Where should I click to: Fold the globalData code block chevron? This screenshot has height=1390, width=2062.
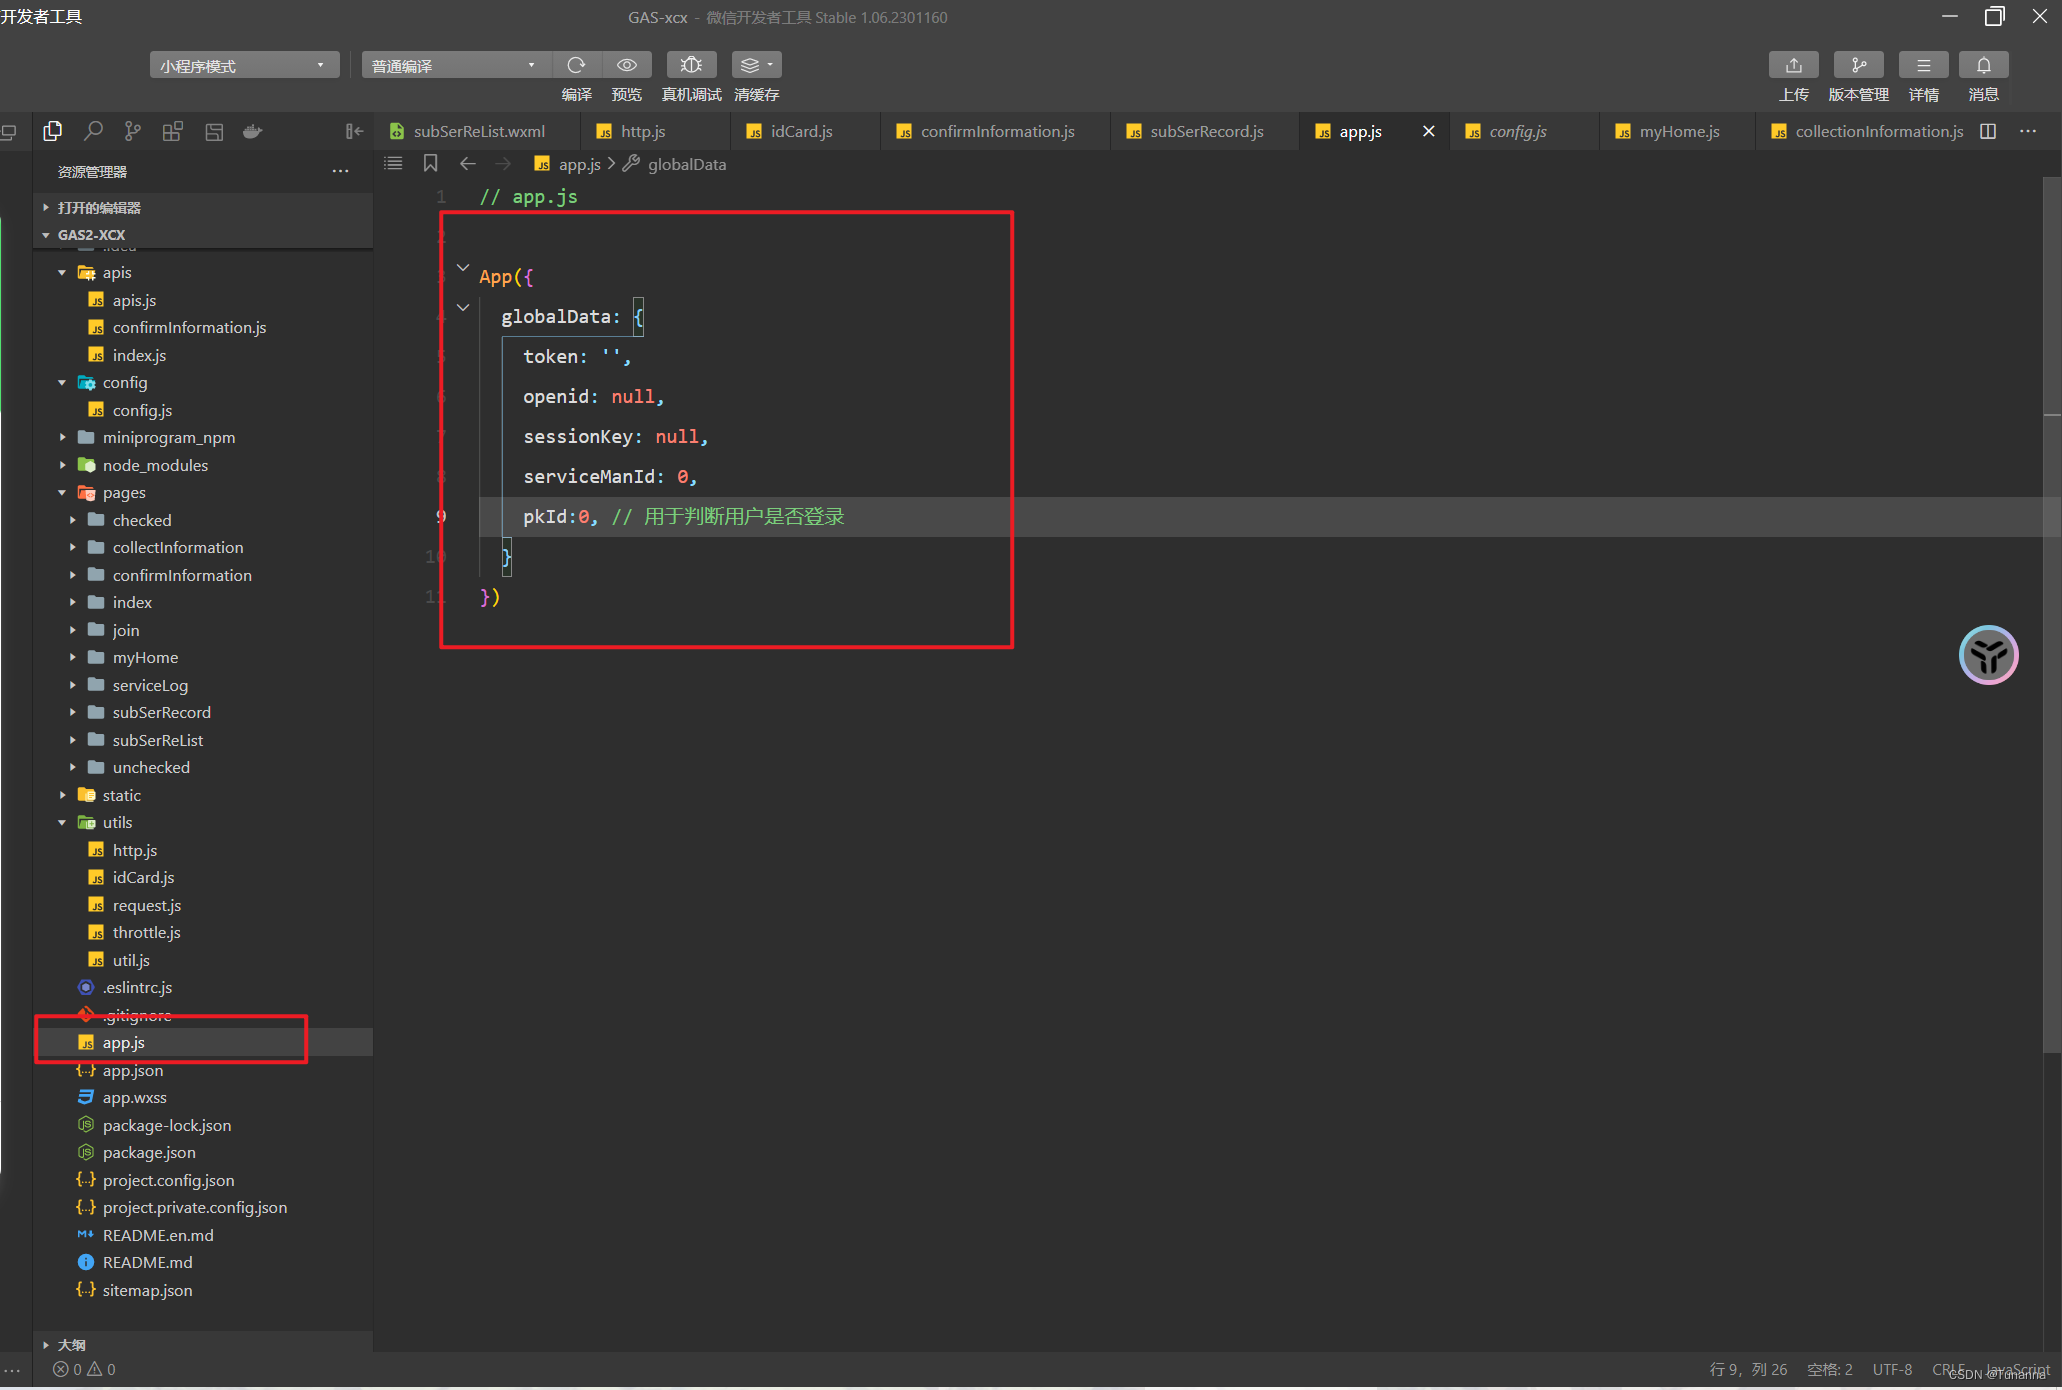click(463, 308)
